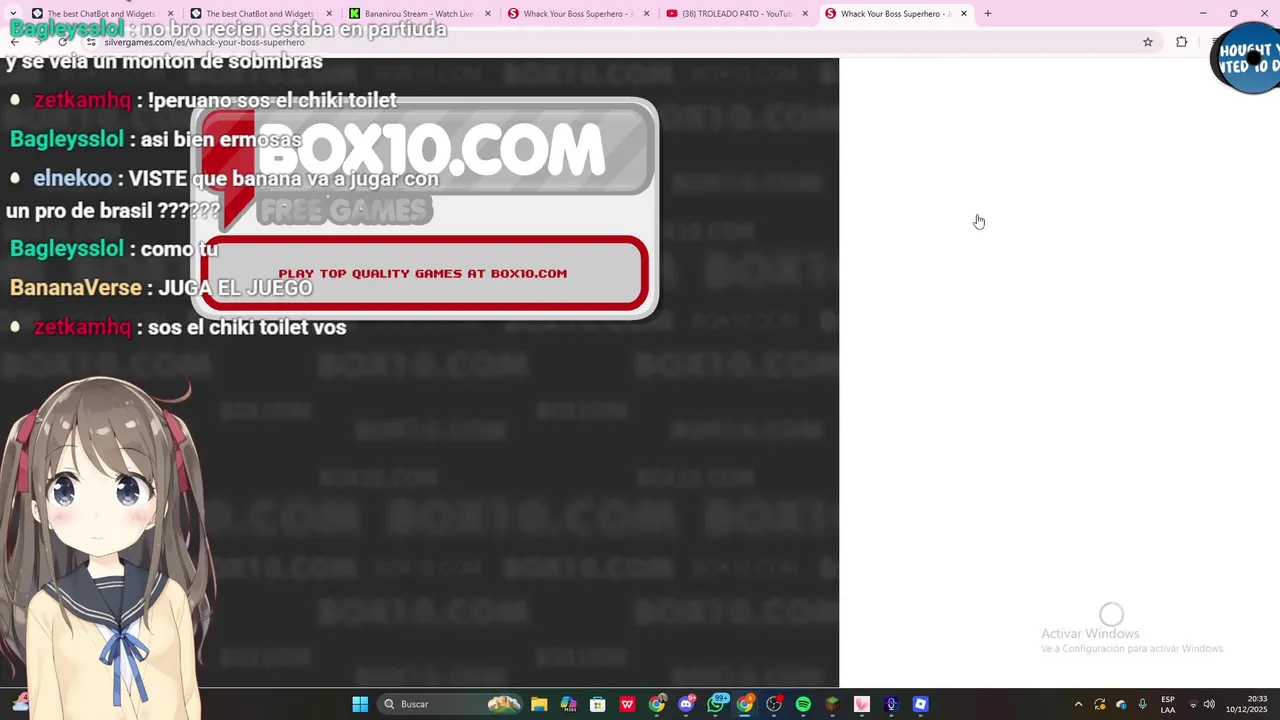
Task: Open Discord from the taskbar
Action: pyautogui.click(x=686, y=704)
